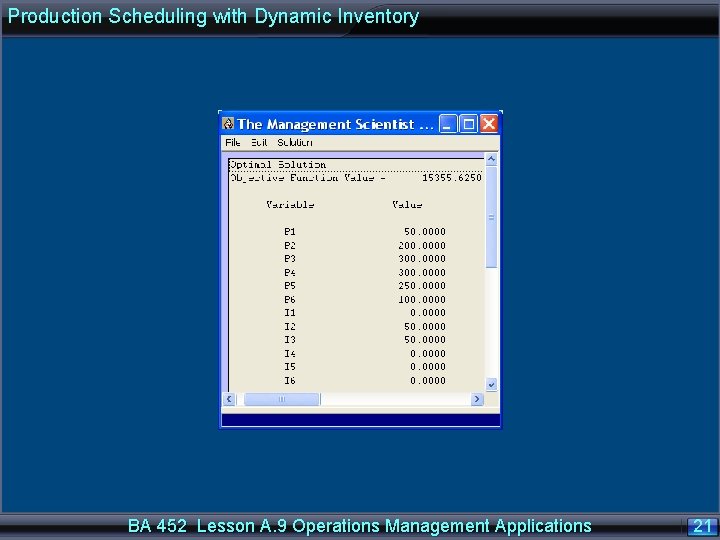Select variable P1 row label
Image resolution: width=720 pixels, height=540 pixels.
coord(290,231)
